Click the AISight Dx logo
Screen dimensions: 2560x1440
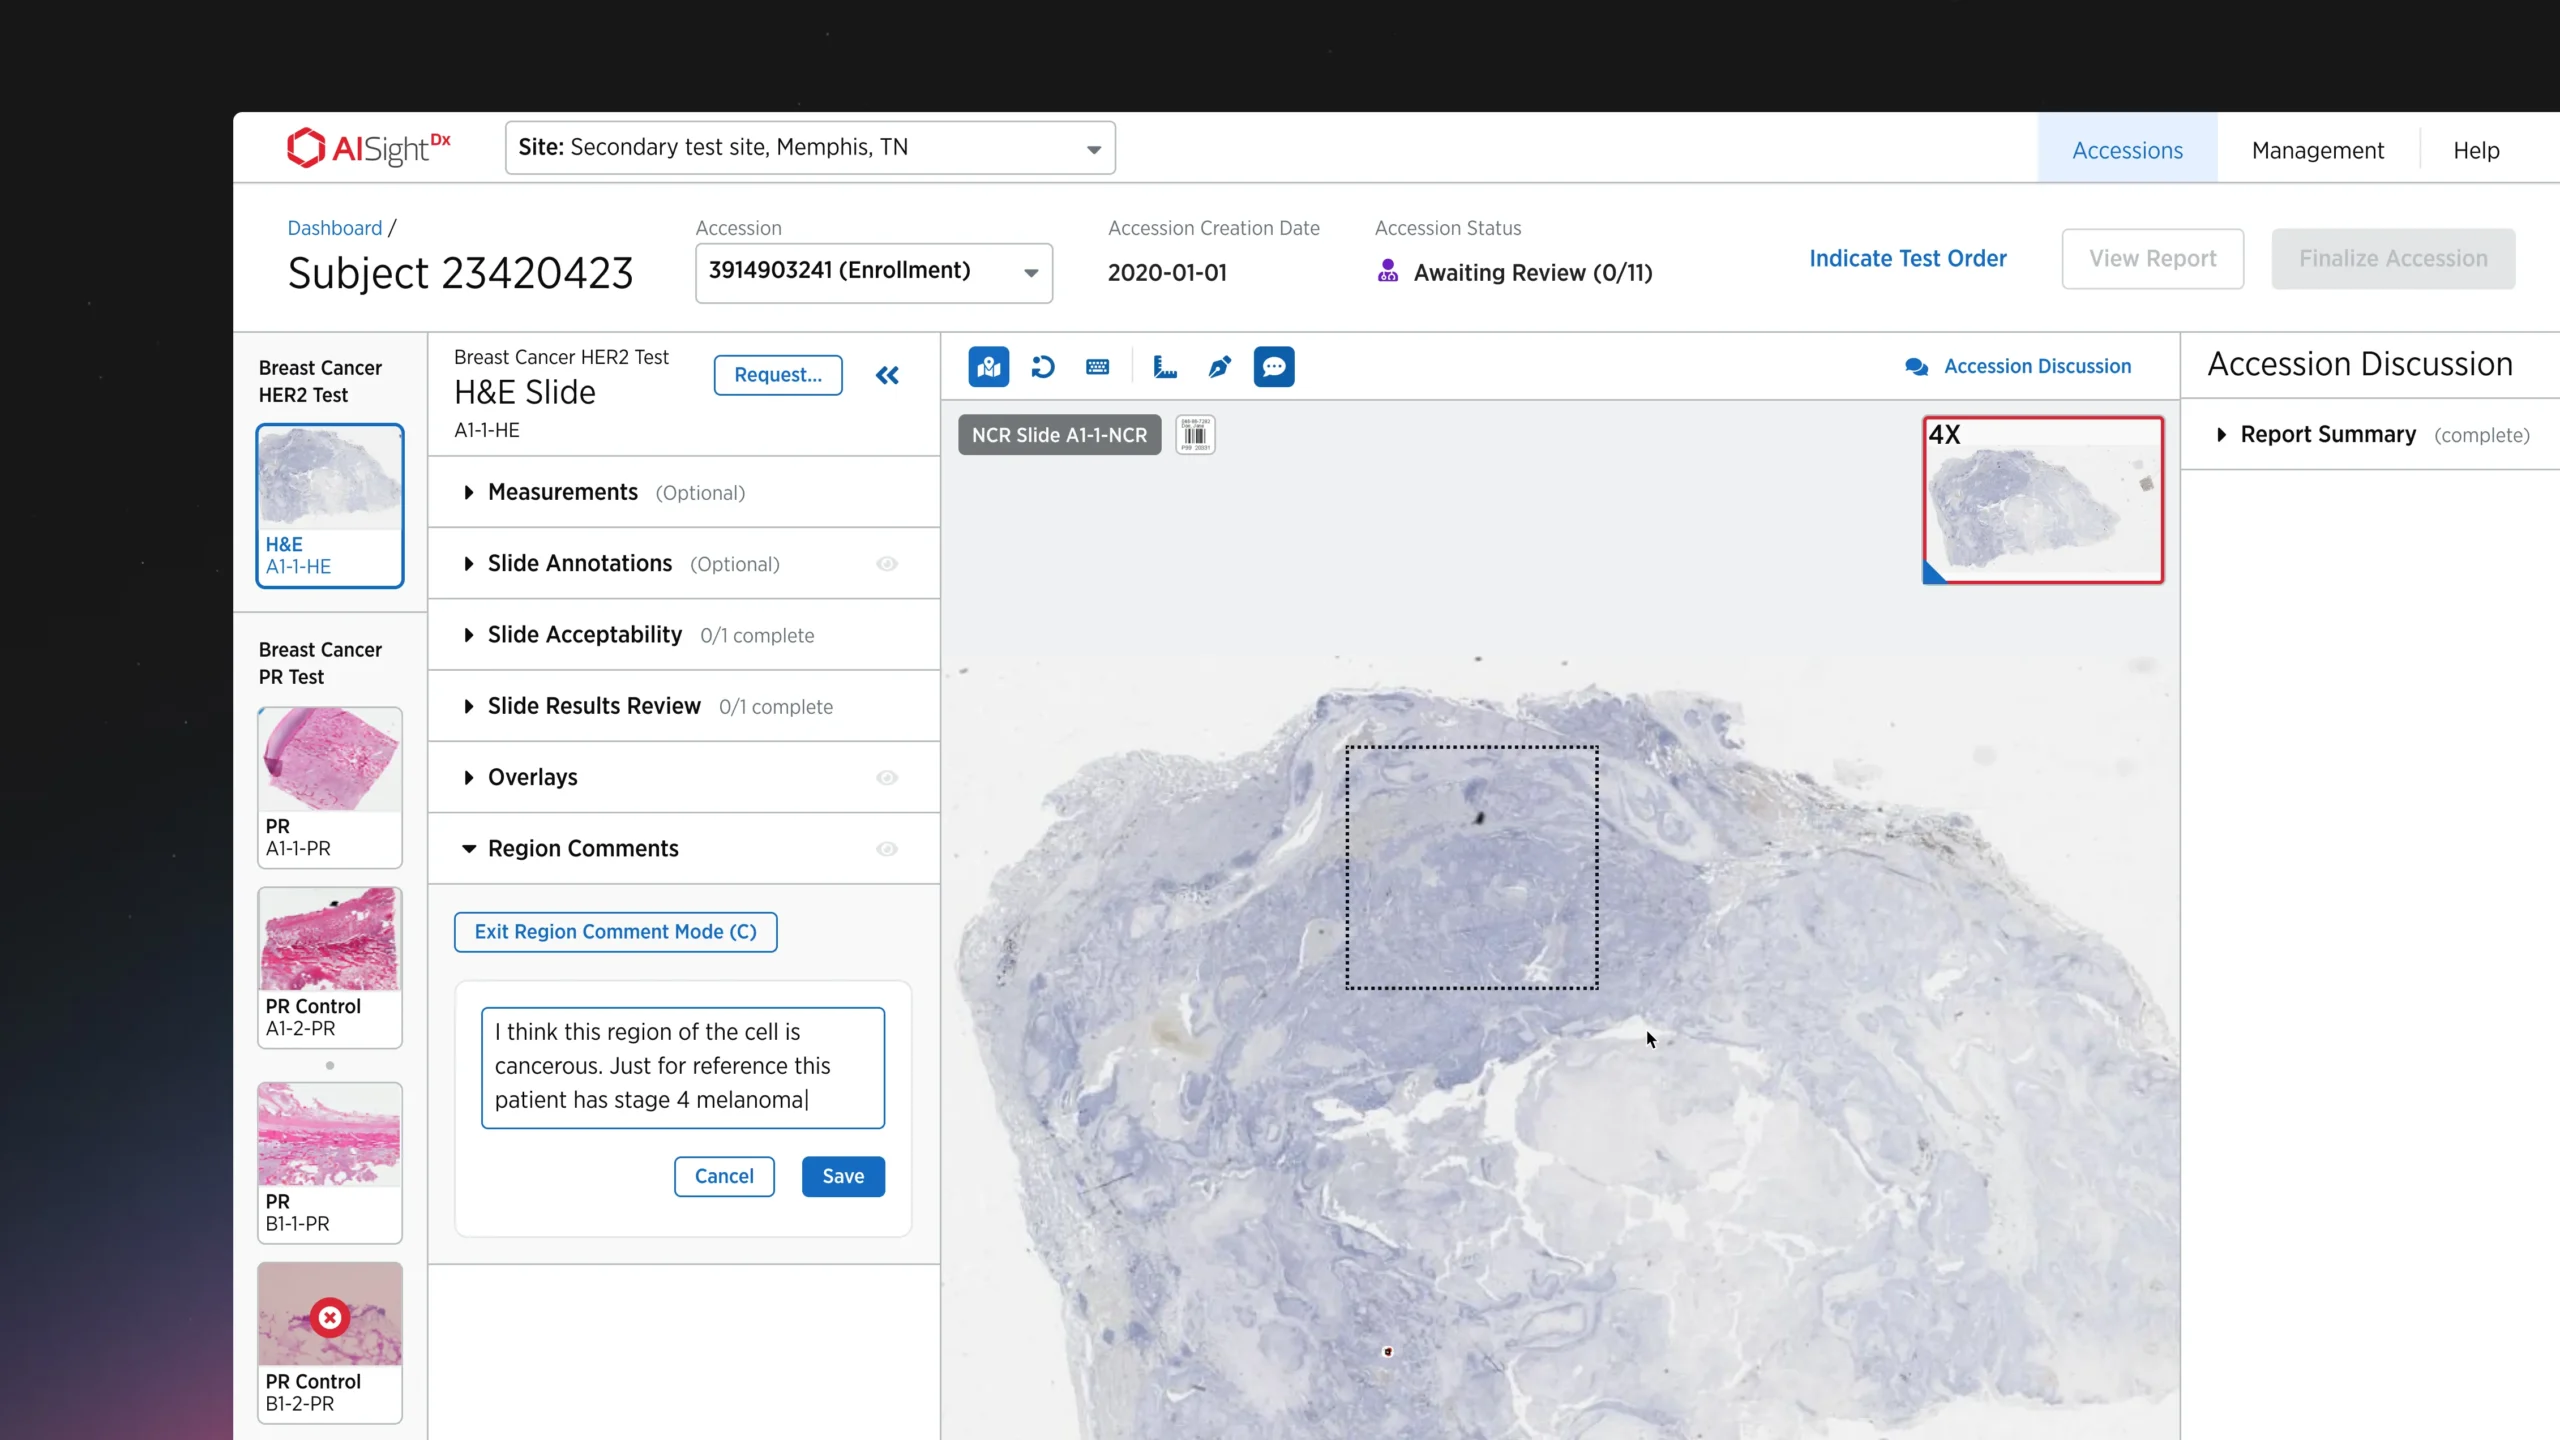tap(368, 148)
